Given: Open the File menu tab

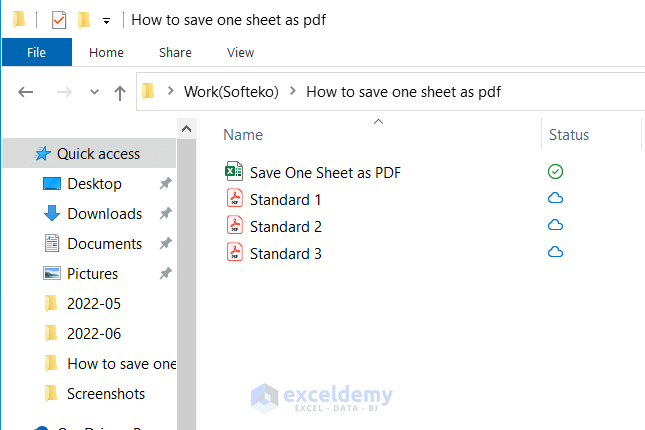Looking at the screenshot, I should pyautogui.click(x=36, y=52).
